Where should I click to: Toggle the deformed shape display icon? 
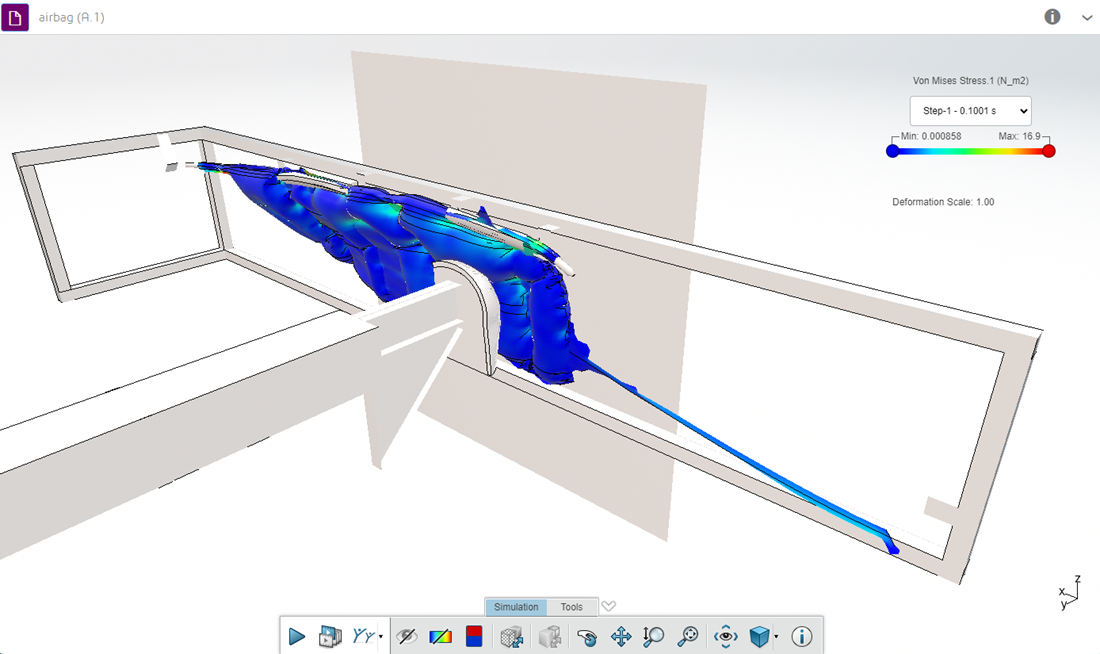550,636
